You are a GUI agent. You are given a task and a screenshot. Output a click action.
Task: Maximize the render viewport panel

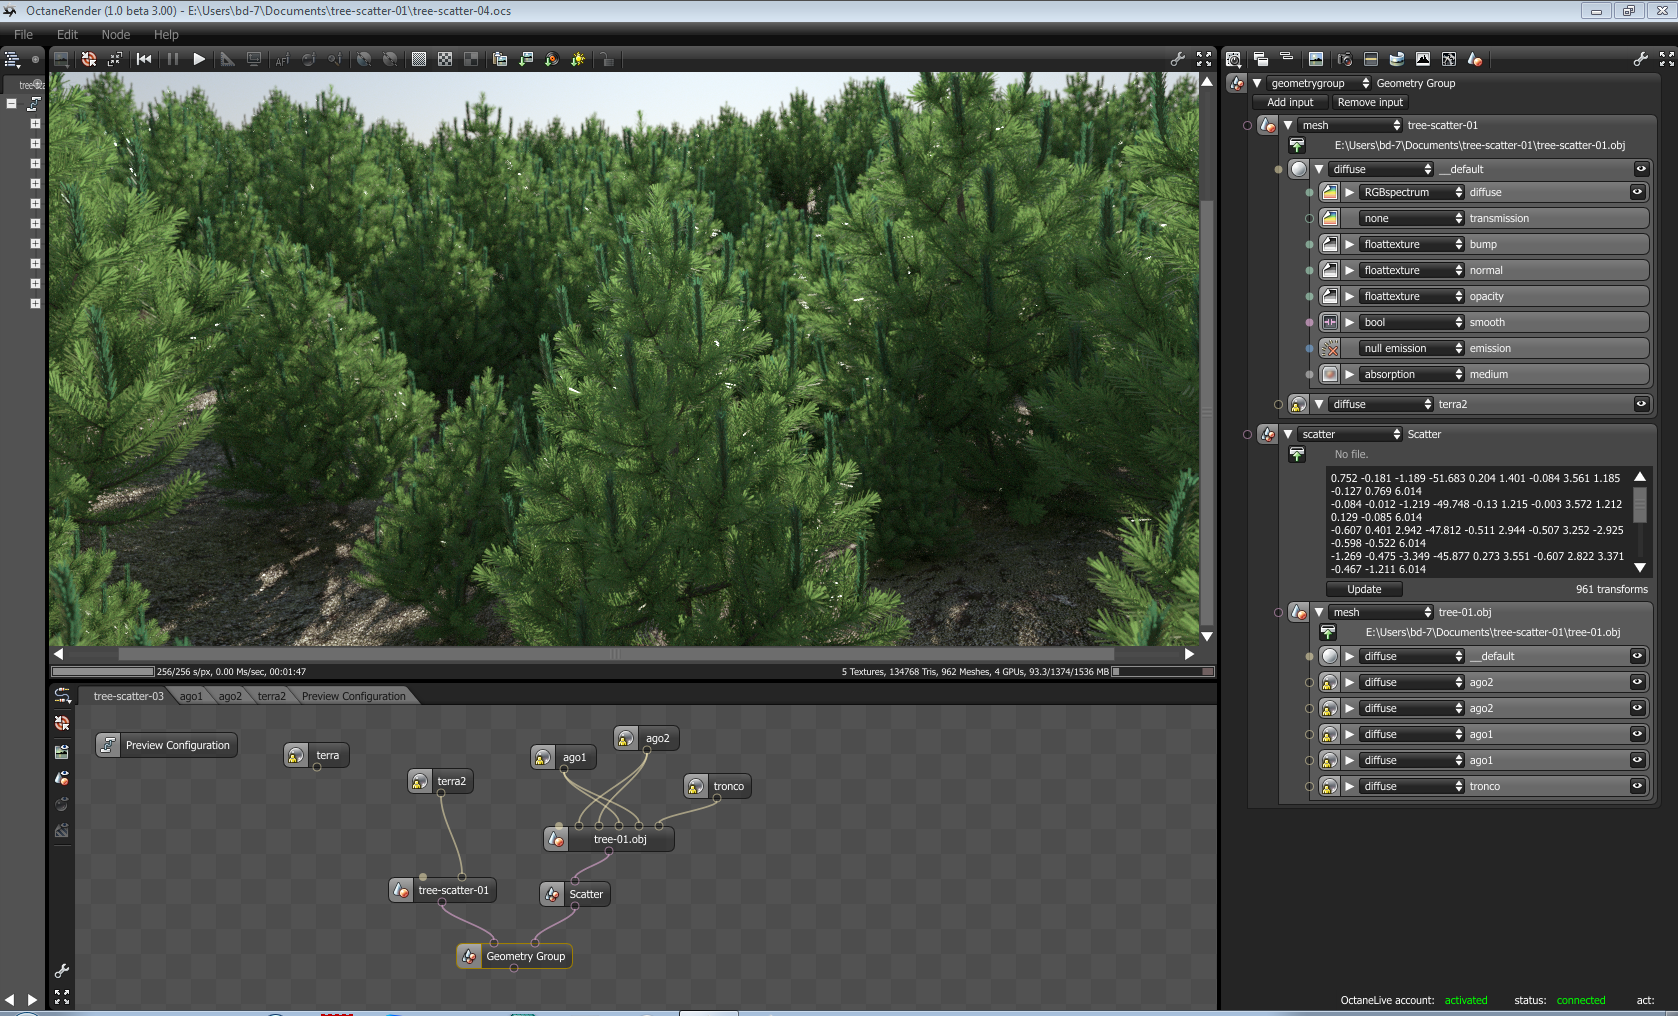(x=1204, y=59)
